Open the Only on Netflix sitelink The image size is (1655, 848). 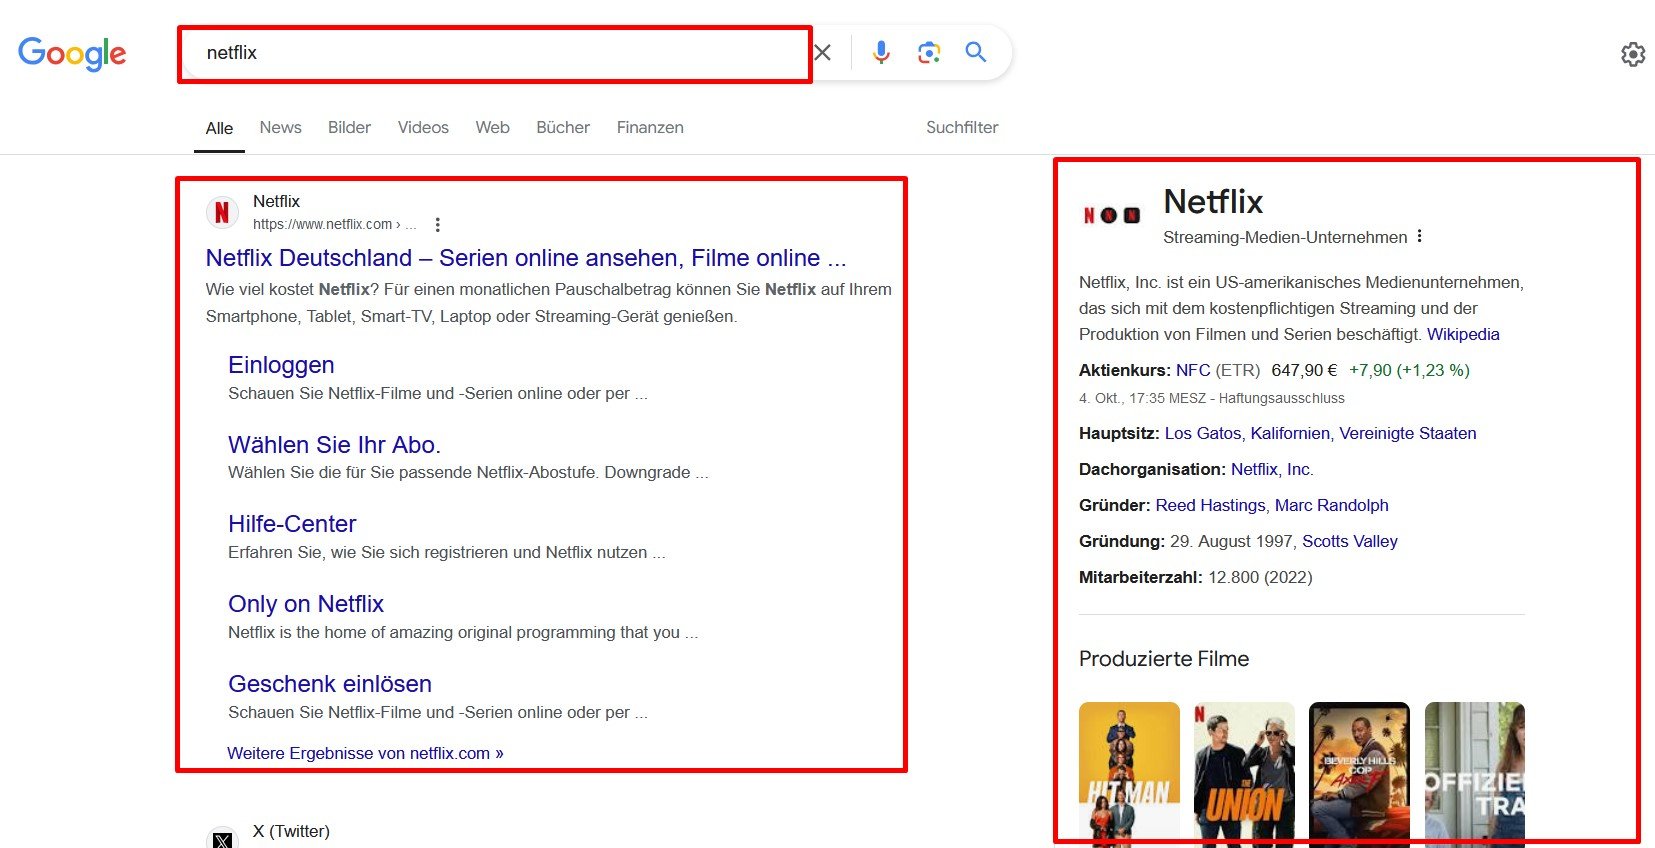click(x=306, y=604)
